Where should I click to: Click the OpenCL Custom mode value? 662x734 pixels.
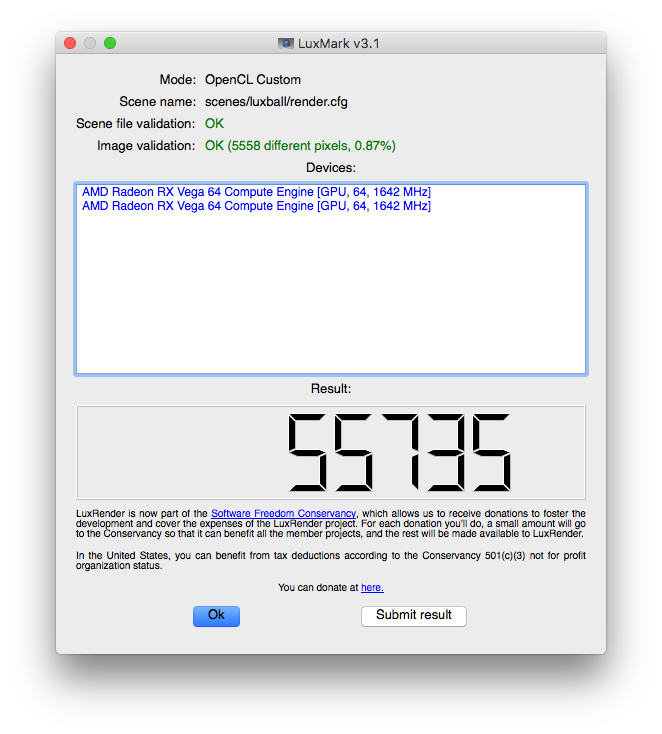click(x=253, y=80)
